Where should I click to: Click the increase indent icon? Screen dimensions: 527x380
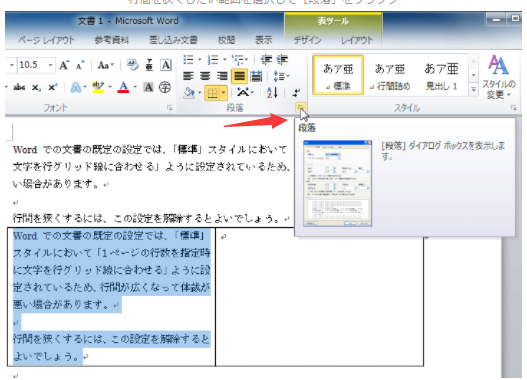[282, 60]
